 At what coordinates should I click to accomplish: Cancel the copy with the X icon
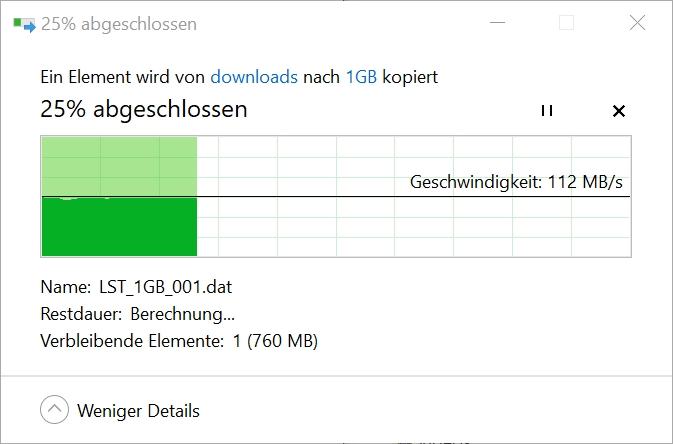[618, 110]
